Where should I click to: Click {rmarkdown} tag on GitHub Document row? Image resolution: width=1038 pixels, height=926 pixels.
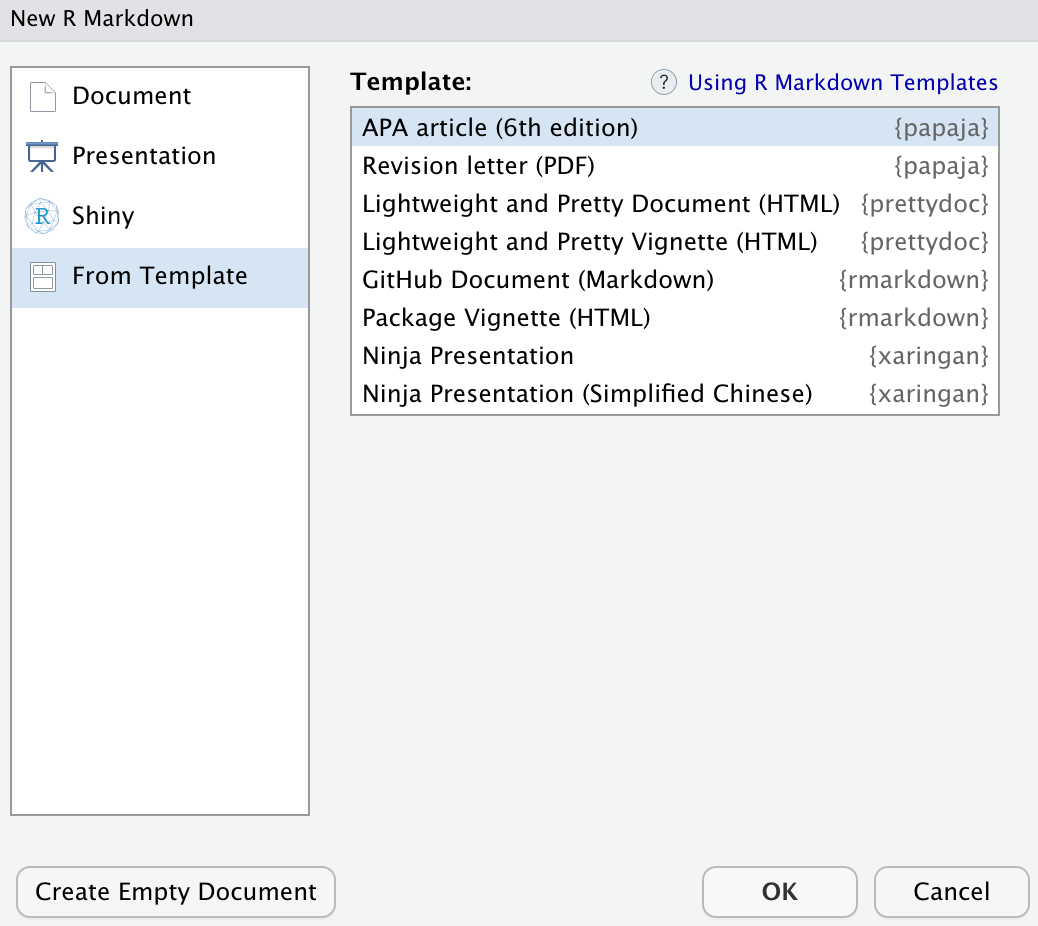tap(914, 280)
